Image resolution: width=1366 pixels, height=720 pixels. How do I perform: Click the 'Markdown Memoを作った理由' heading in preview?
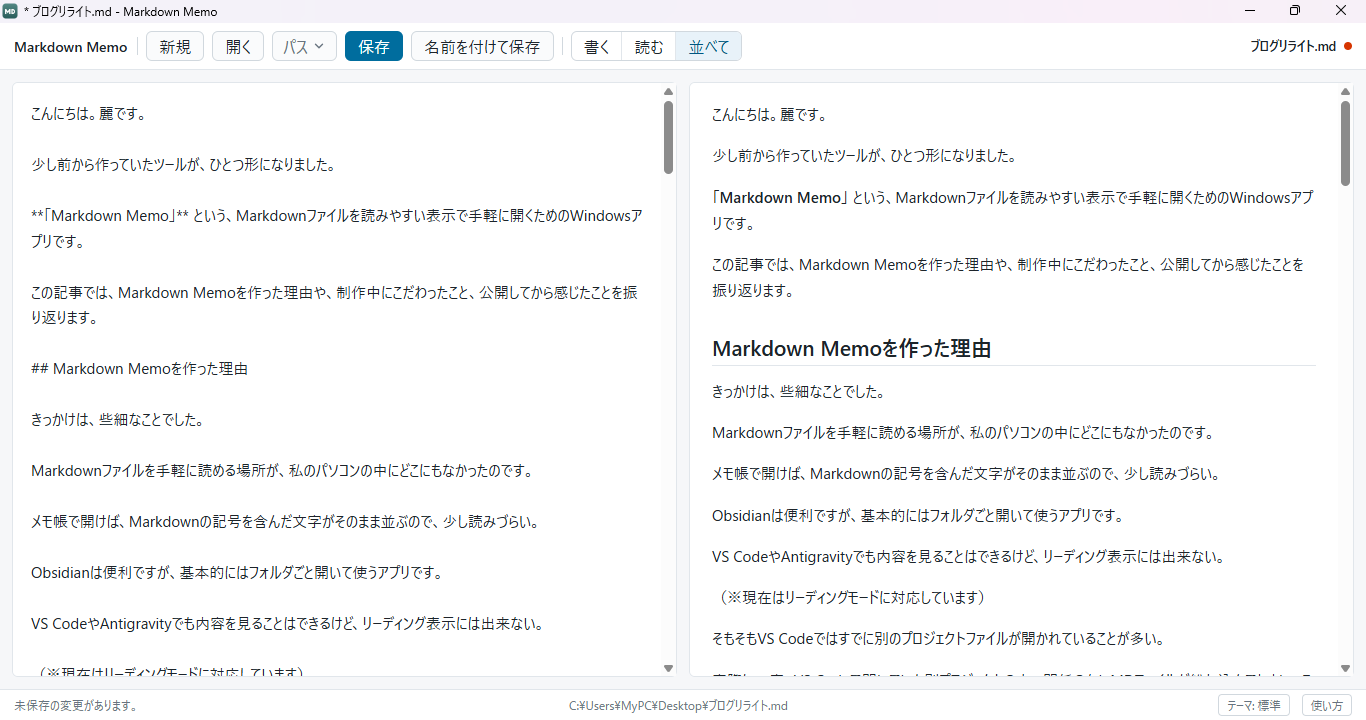click(x=851, y=349)
